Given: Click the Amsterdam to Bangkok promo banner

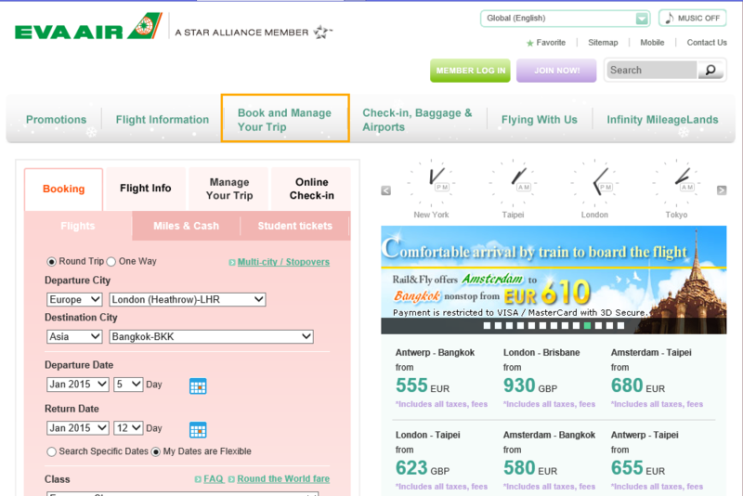Looking at the screenshot, I should click(553, 280).
